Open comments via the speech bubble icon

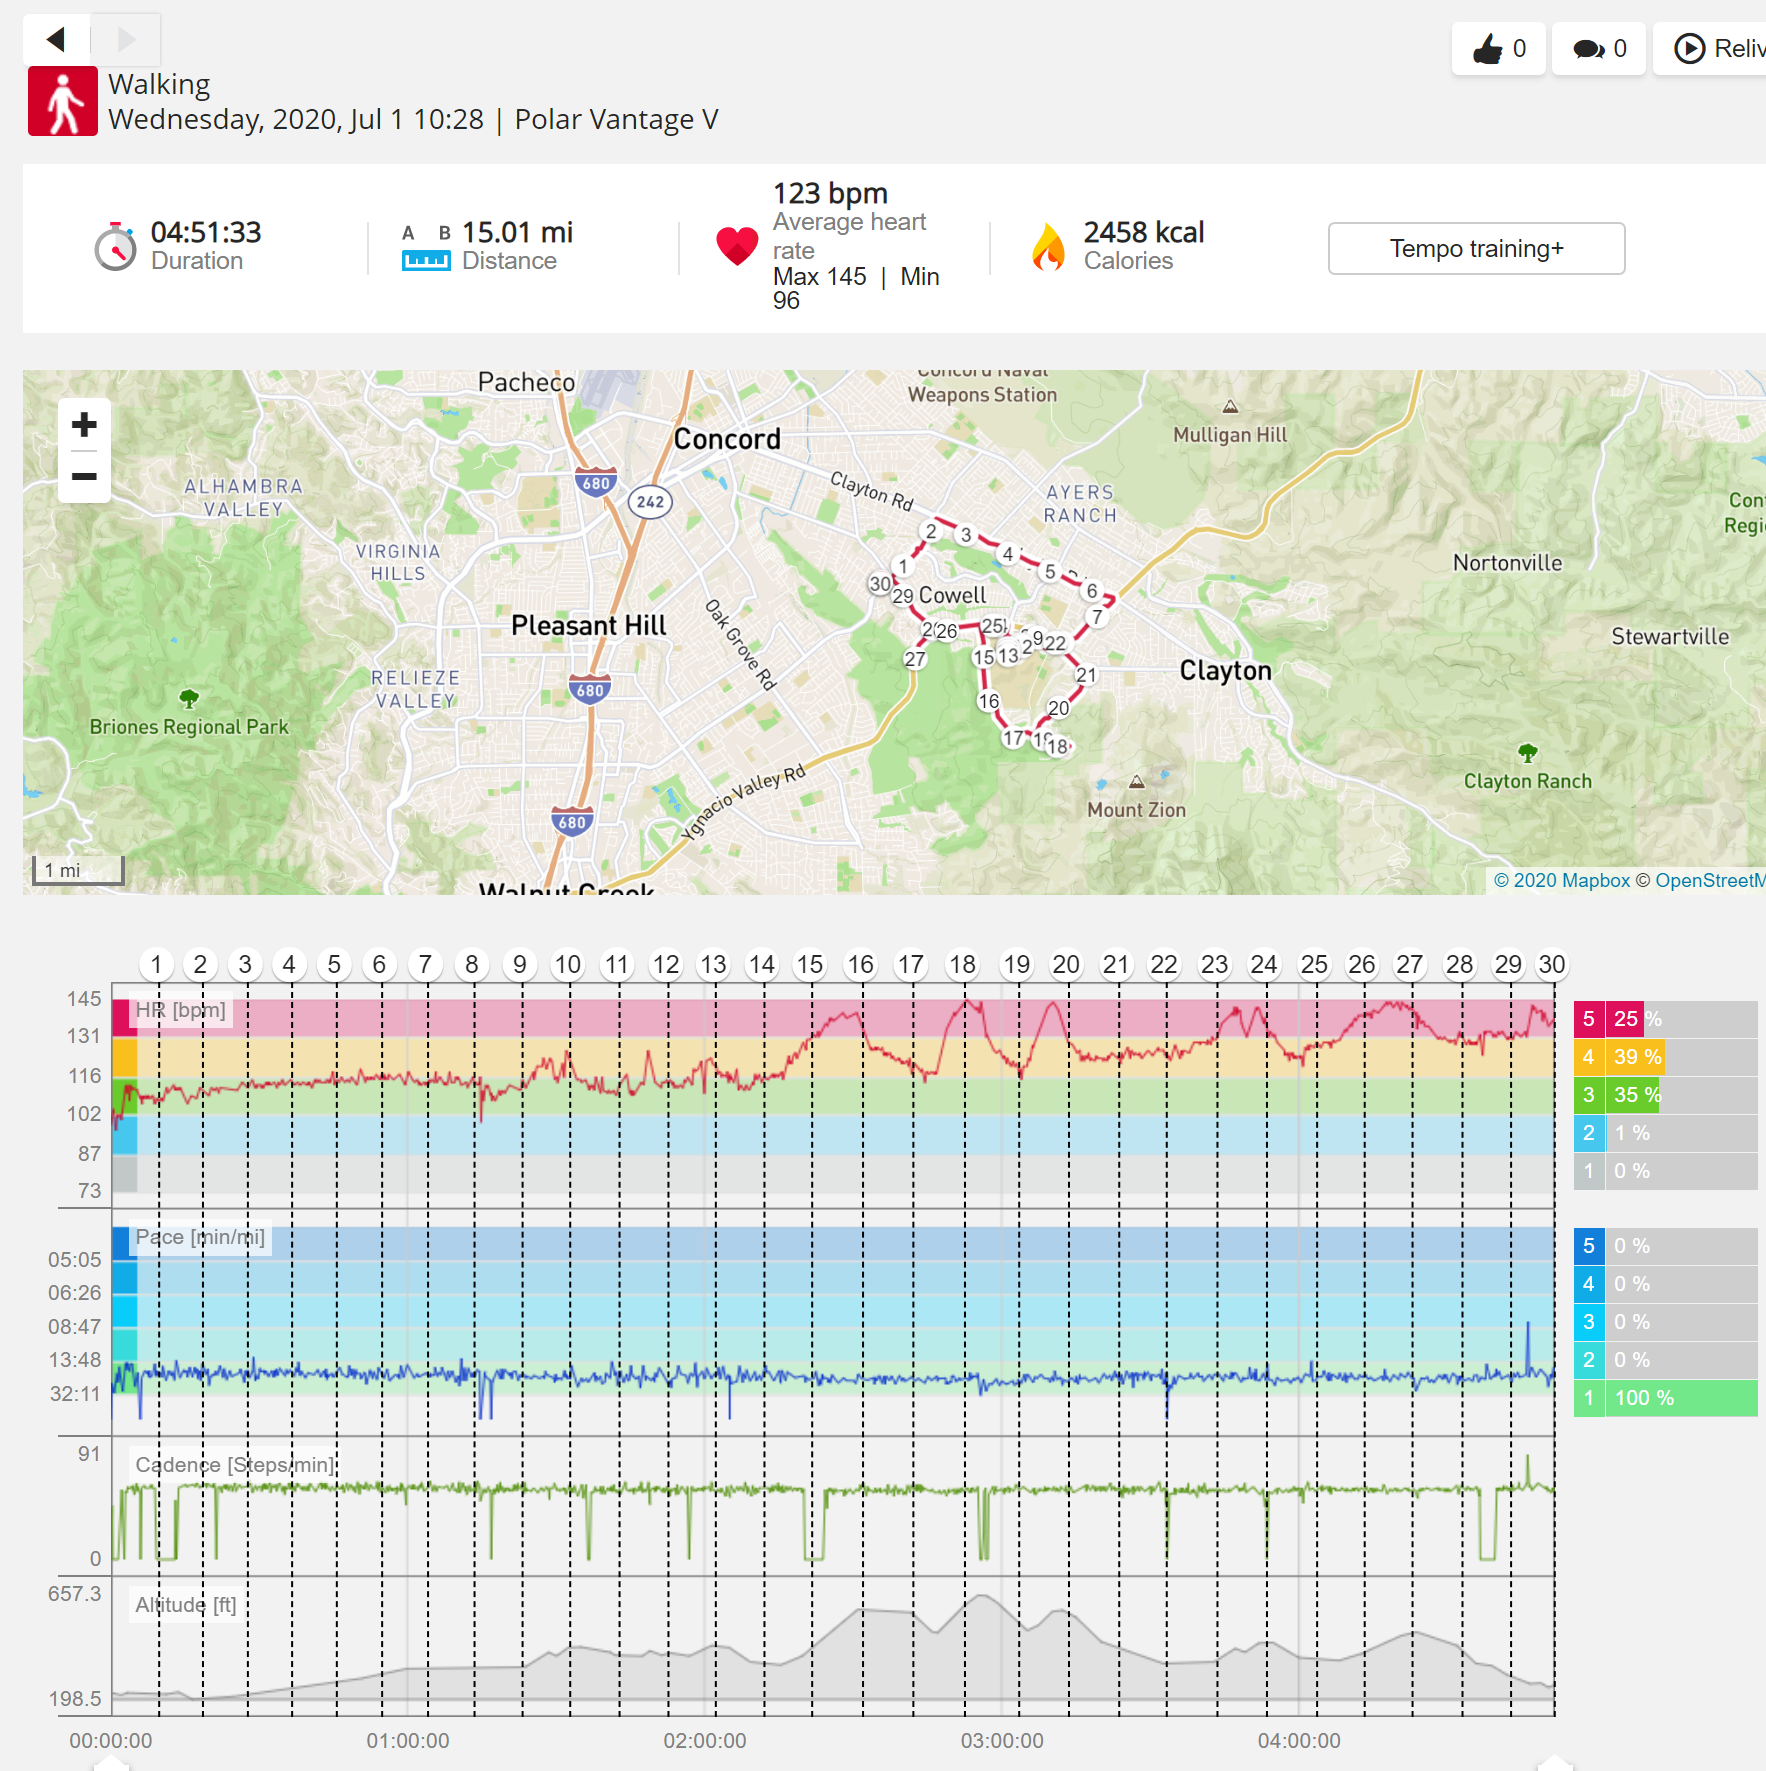(1599, 48)
